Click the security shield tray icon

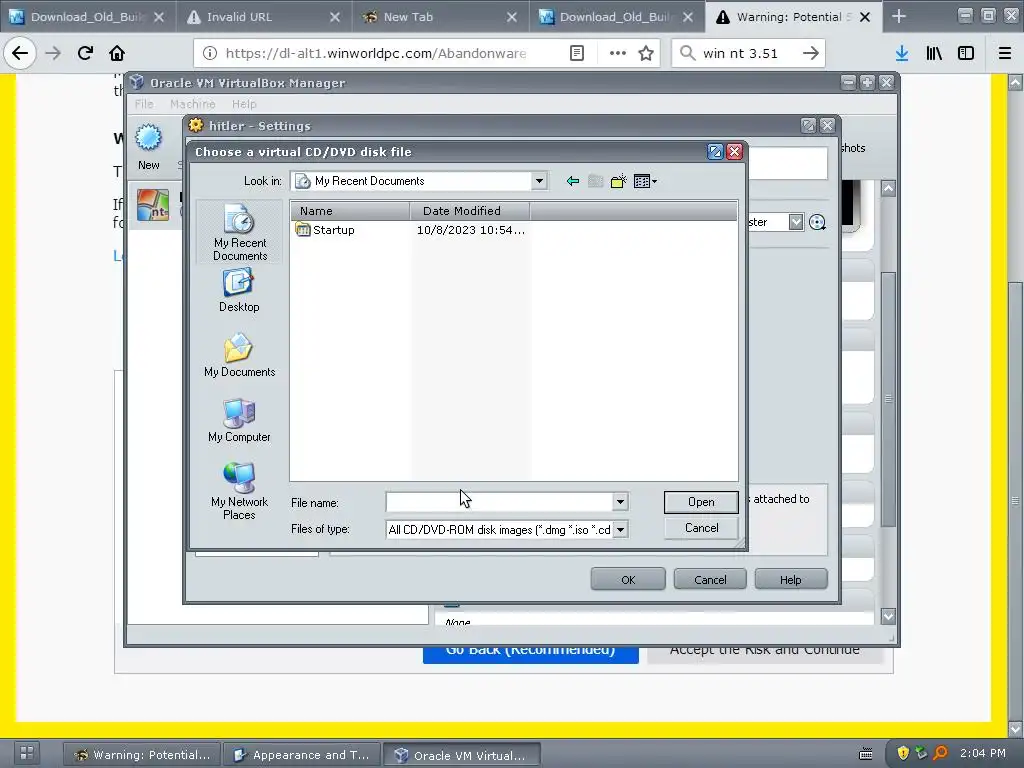click(x=903, y=753)
